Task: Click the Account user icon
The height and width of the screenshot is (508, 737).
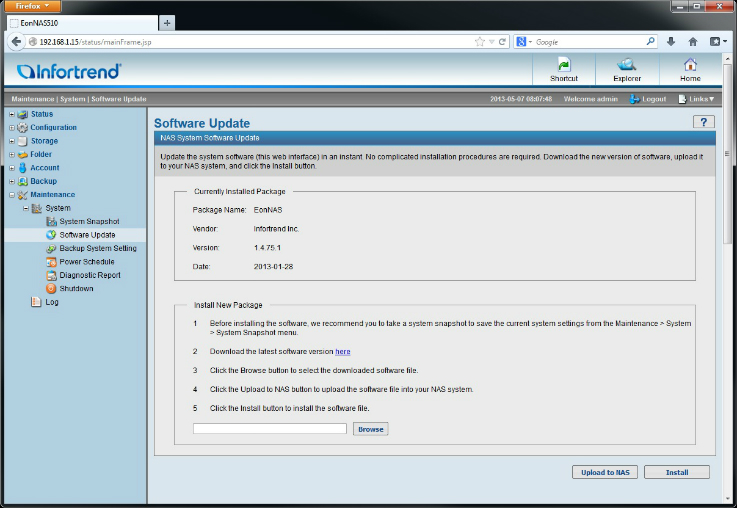Action: click(23, 168)
